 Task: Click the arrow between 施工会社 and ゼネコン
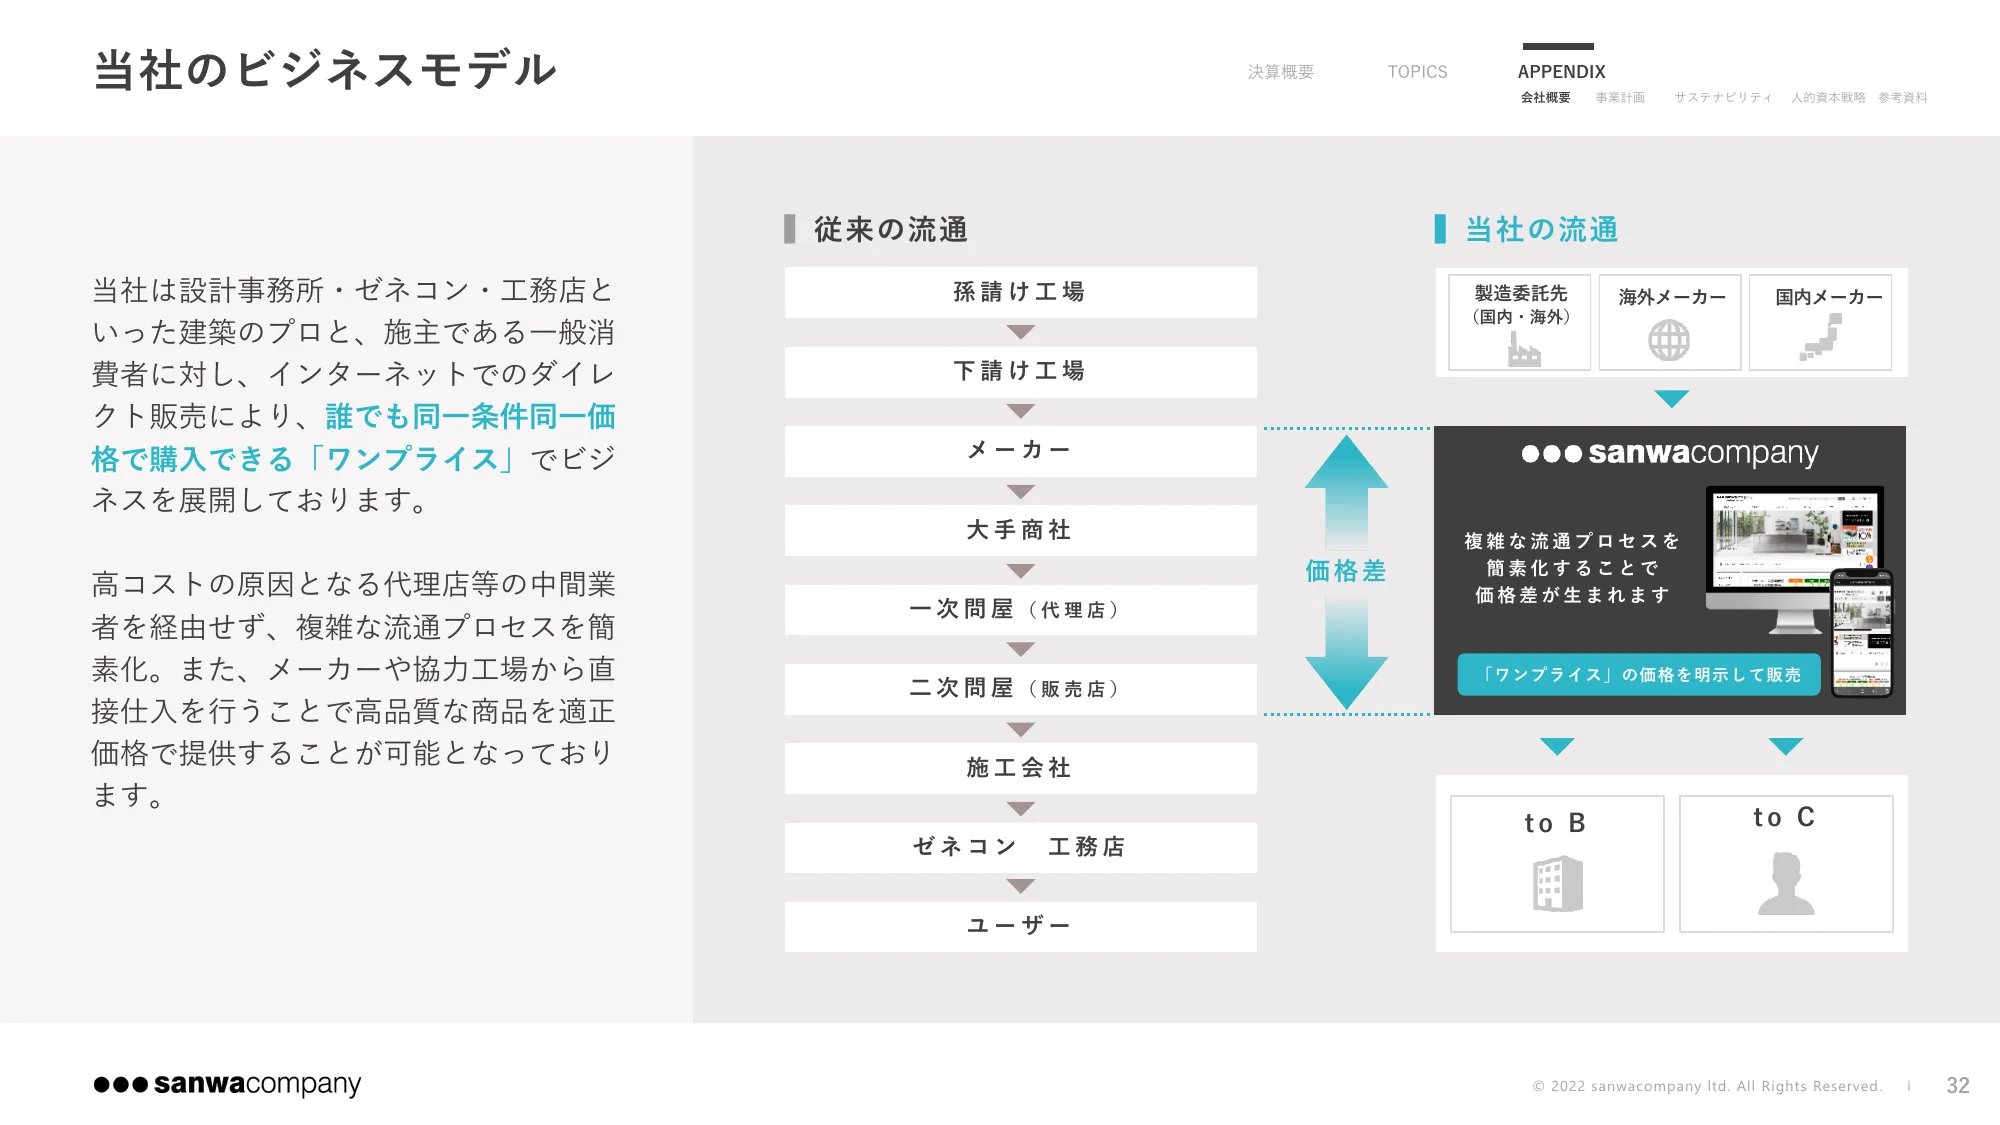[x=1020, y=808]
